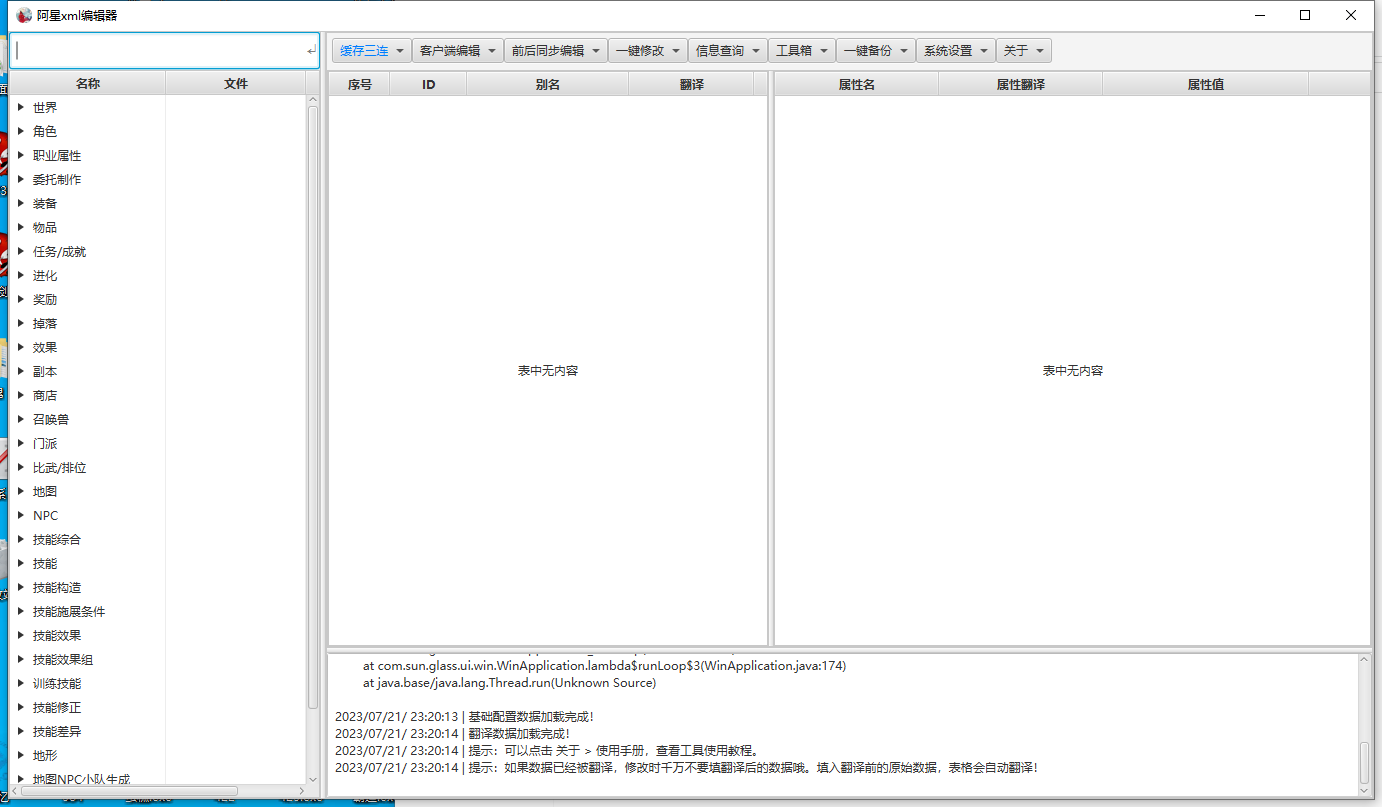Open the 信息查询 menu
This screenshot has width=1382, height=807.
728,51
